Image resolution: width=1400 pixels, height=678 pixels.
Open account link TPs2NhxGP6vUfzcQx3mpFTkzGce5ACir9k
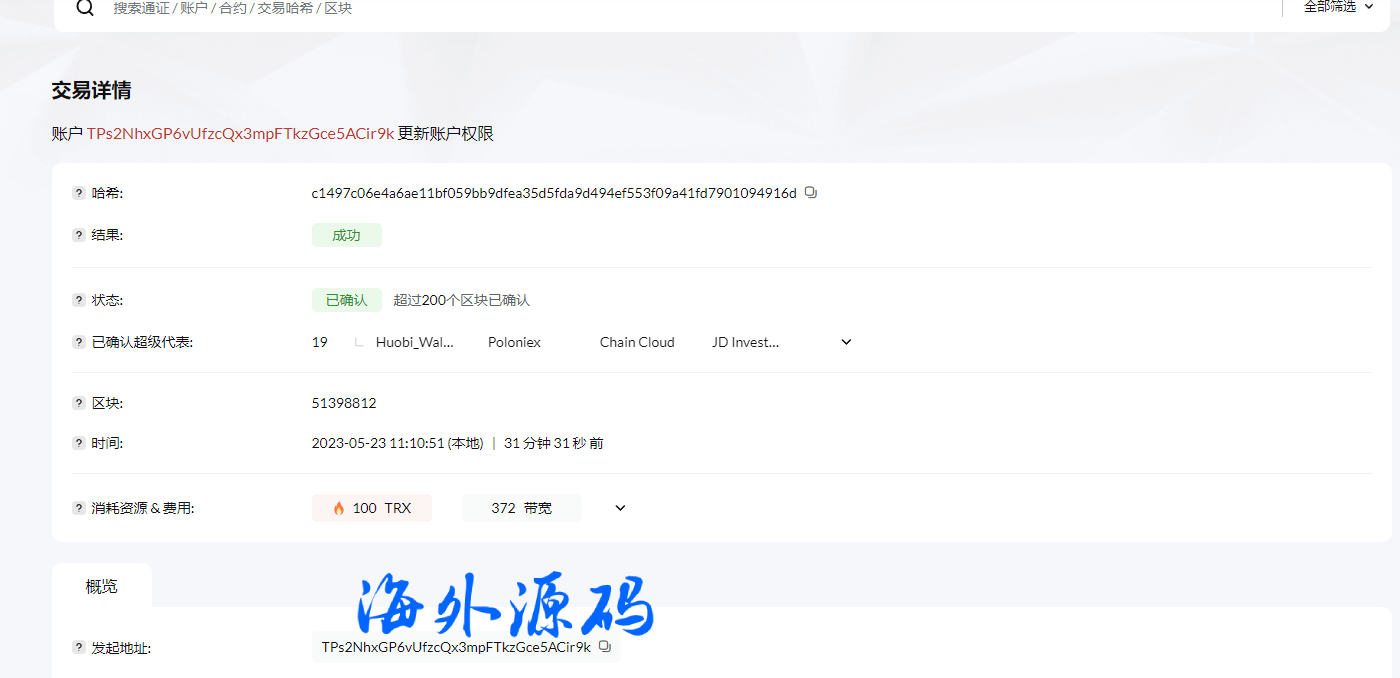(241, 132)
